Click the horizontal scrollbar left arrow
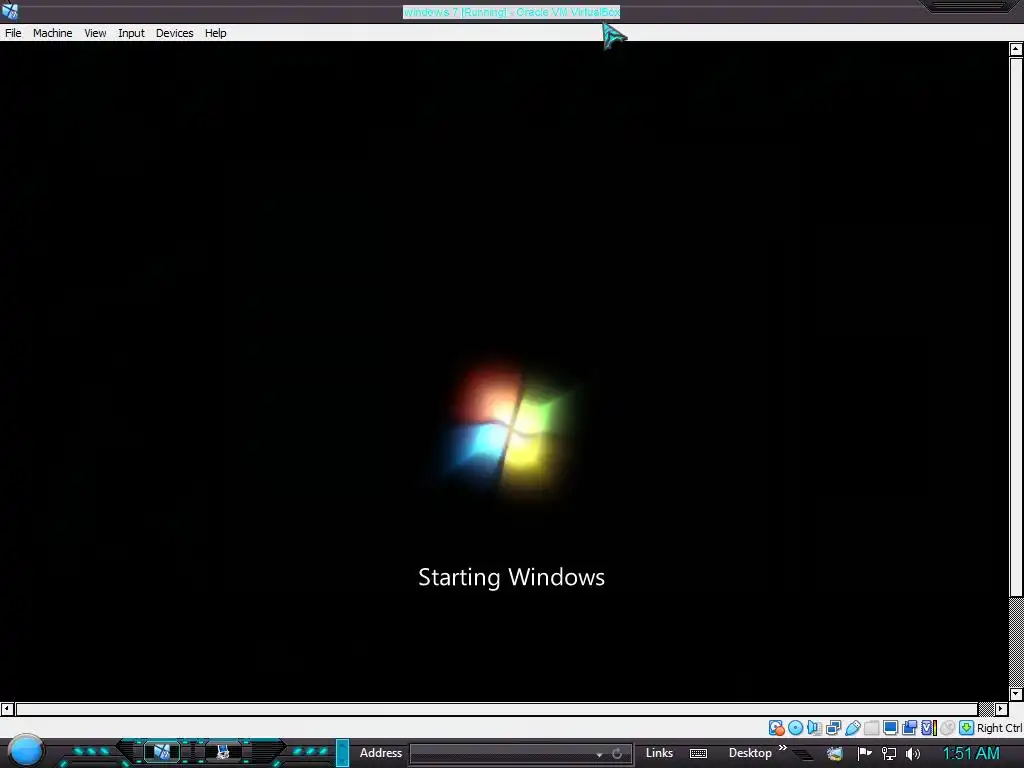The height and width of the screenshot is (768, 1024). [x=7, y=709]
